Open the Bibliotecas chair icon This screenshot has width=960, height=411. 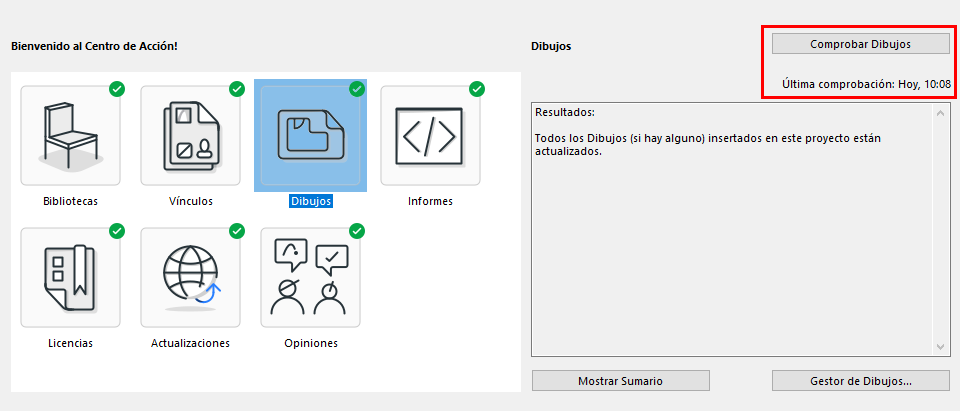(70, 135)
